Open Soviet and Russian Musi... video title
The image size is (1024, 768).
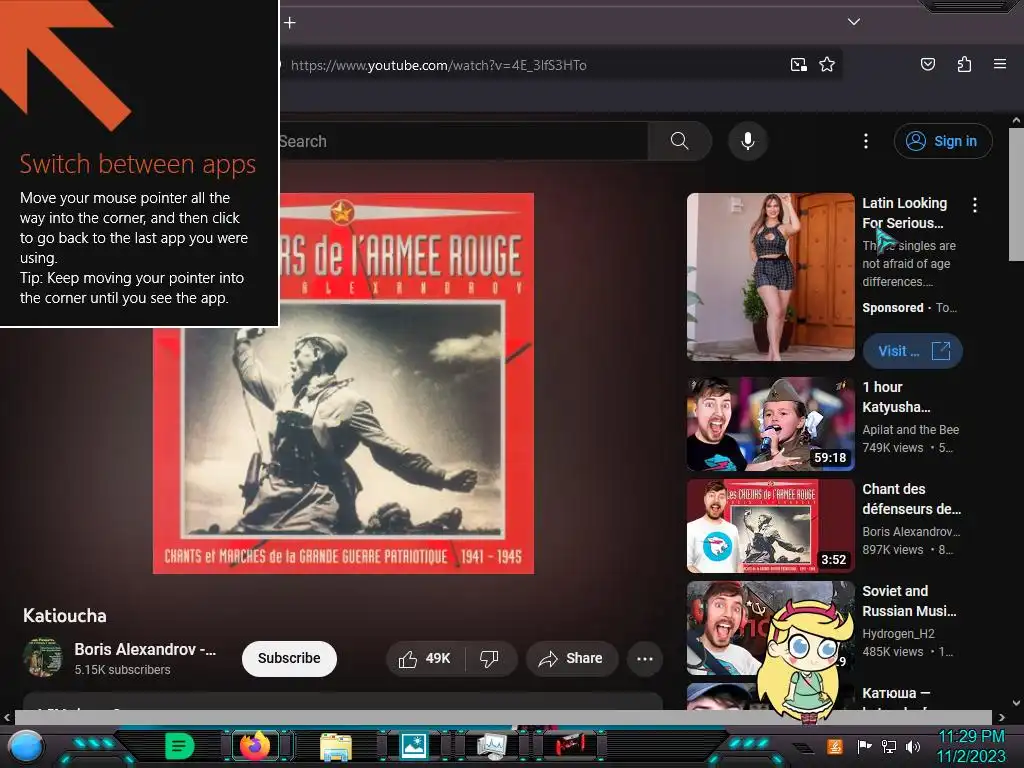click(x=909, y=601)
